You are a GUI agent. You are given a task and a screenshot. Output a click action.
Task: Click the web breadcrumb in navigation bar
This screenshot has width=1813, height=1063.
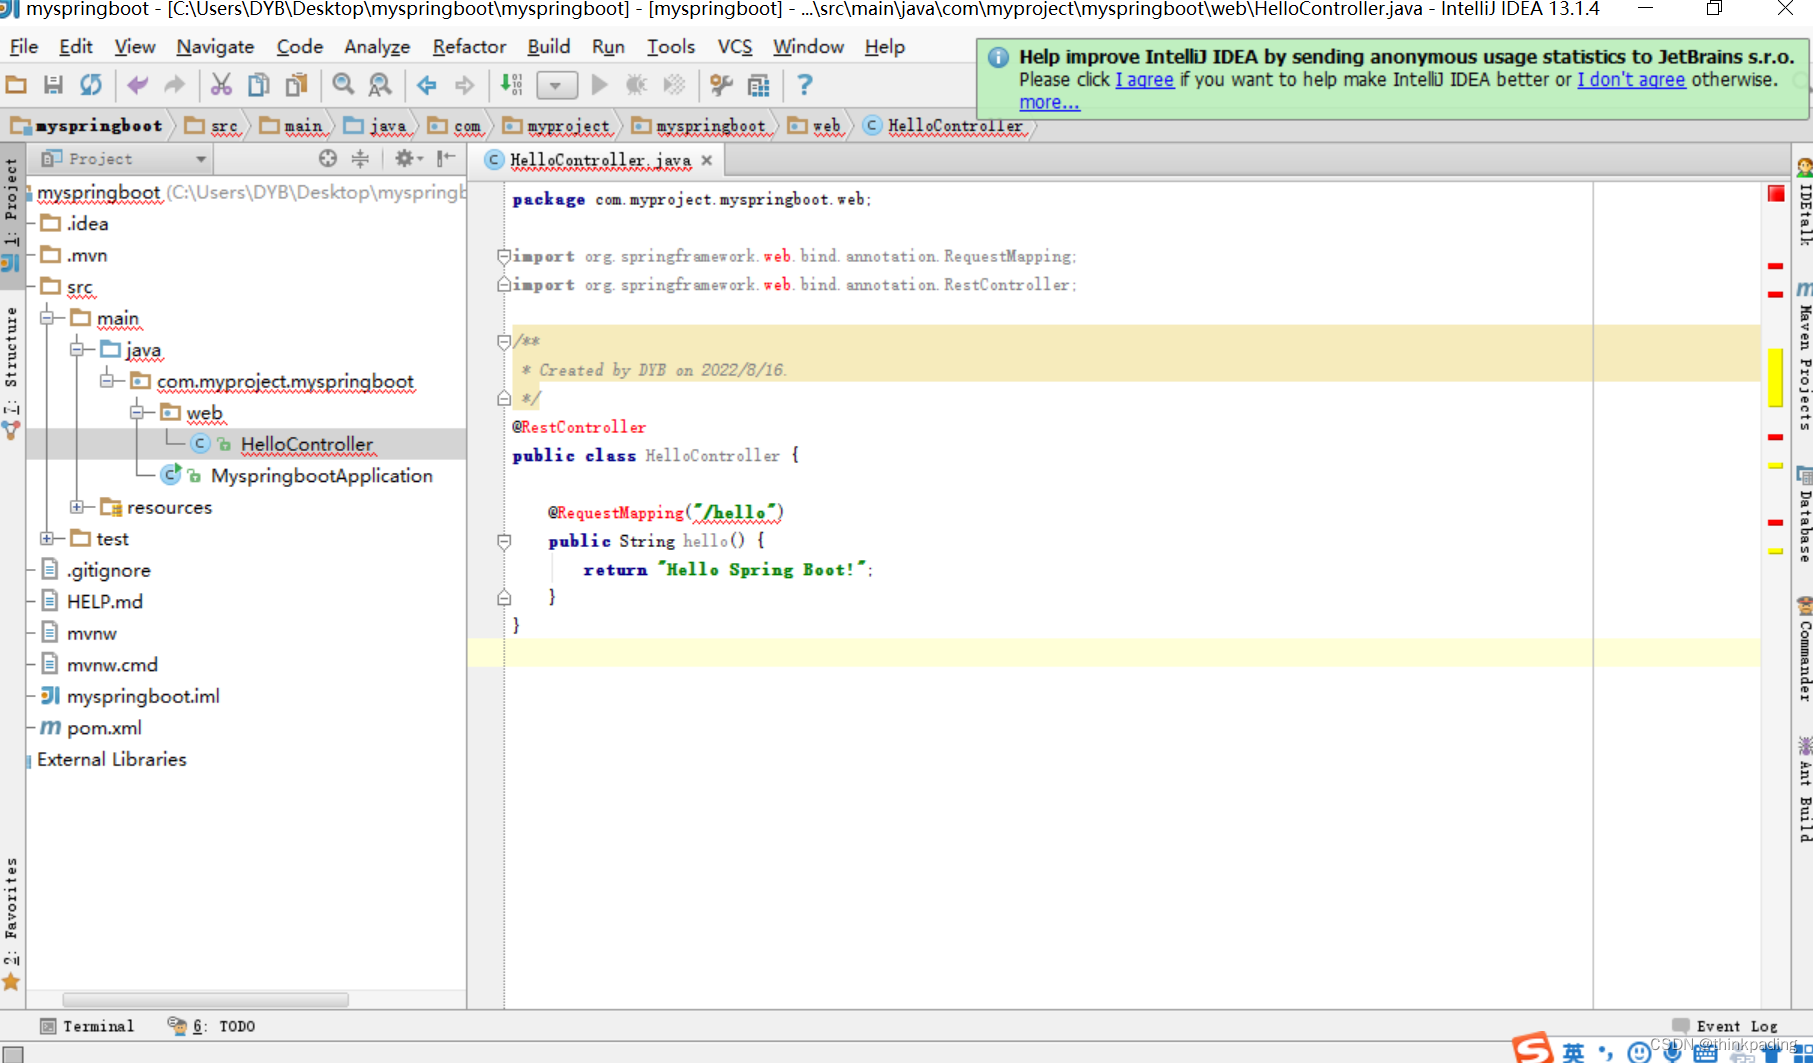[x=815, y=126]
